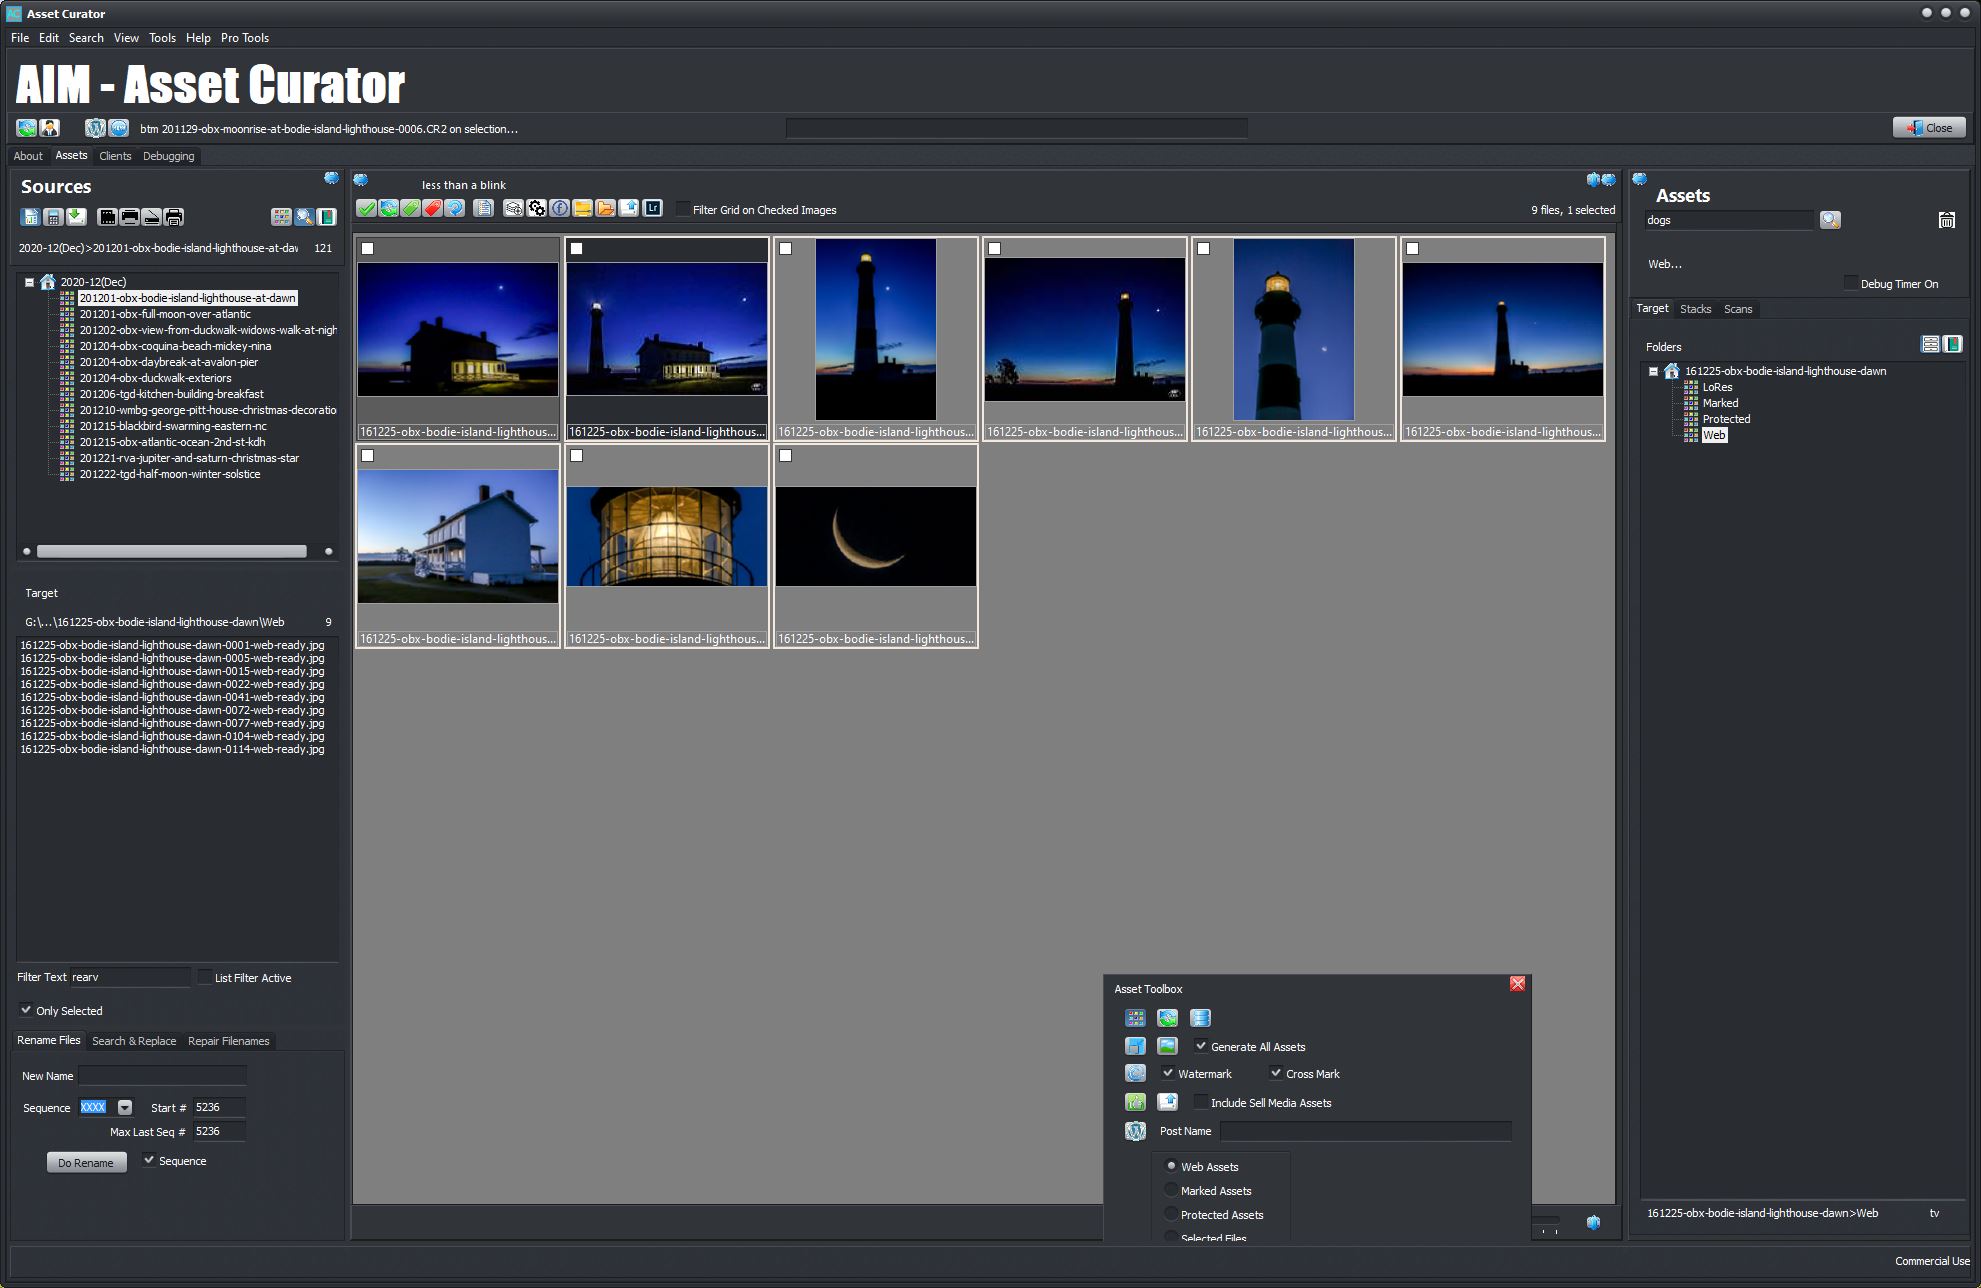Click the thumbs-up icon in Asset Toolbox

[1135, 1102]
